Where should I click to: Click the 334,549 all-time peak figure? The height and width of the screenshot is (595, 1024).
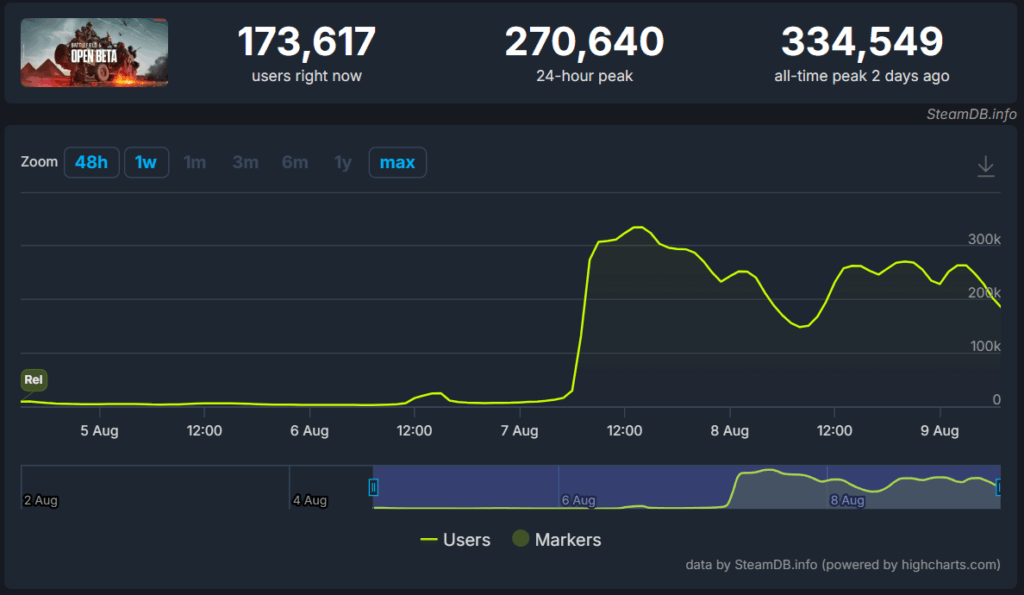[x=862, y=41]
